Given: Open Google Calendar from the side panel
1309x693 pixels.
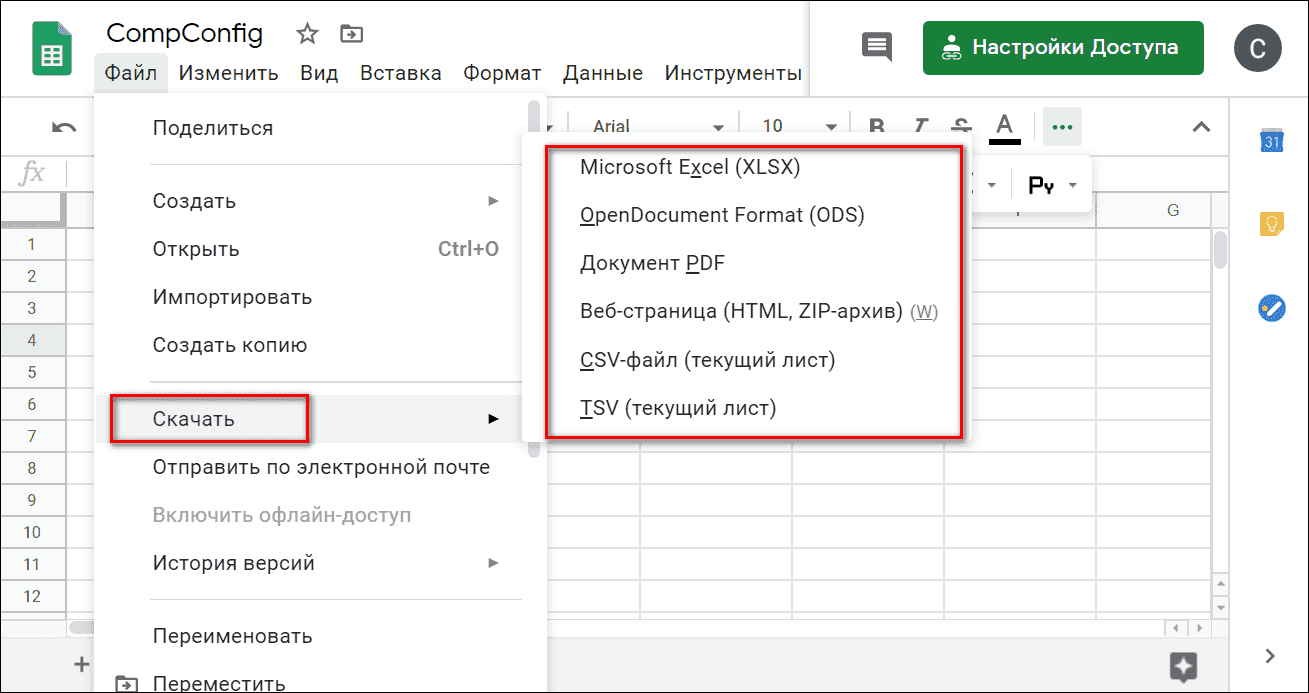Looking at the screenshot, I should point(1272,141).
